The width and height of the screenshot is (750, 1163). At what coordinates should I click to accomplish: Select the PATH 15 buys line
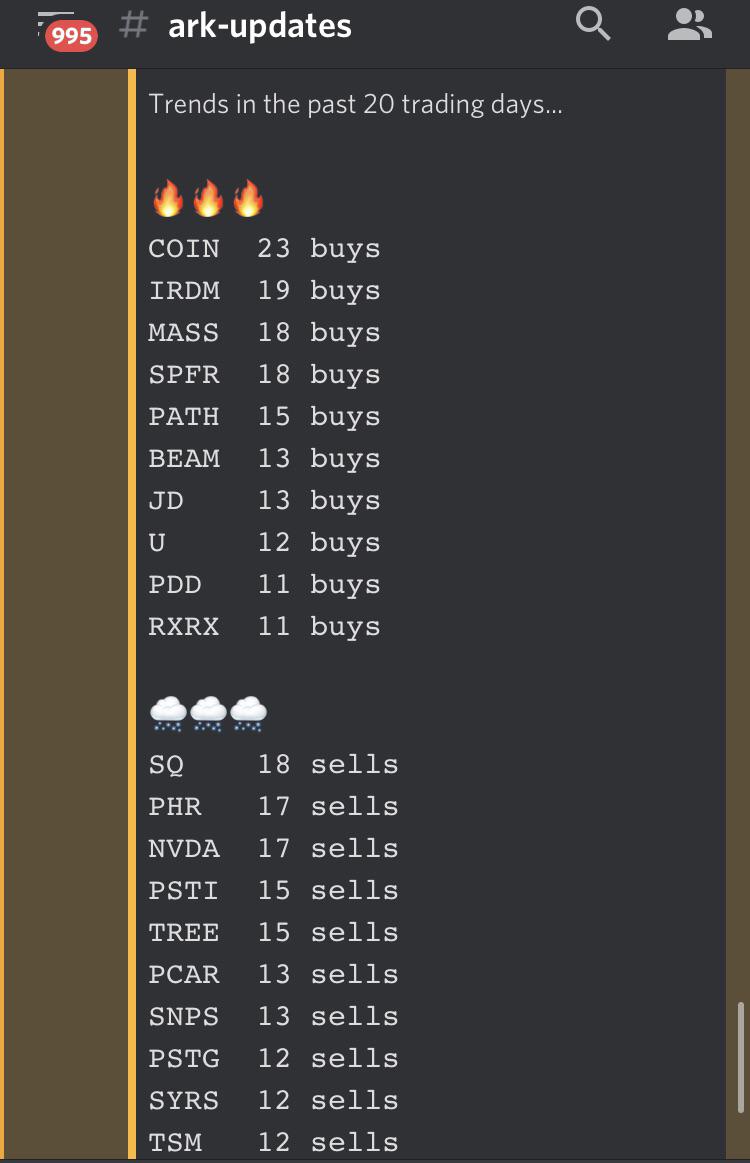coord(264,416)
